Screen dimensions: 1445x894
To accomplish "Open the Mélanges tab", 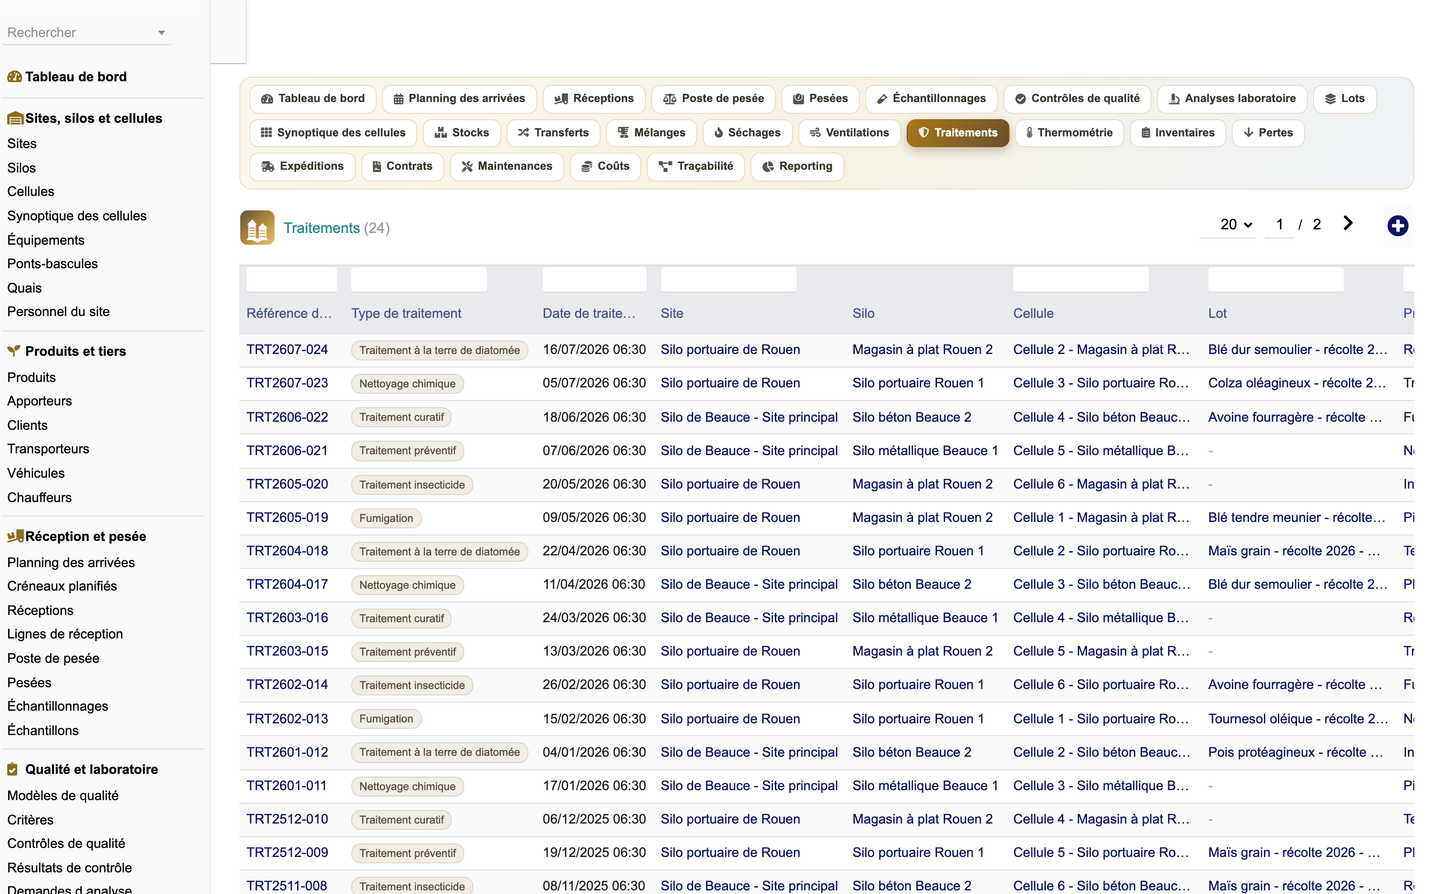I will [651, 133].
